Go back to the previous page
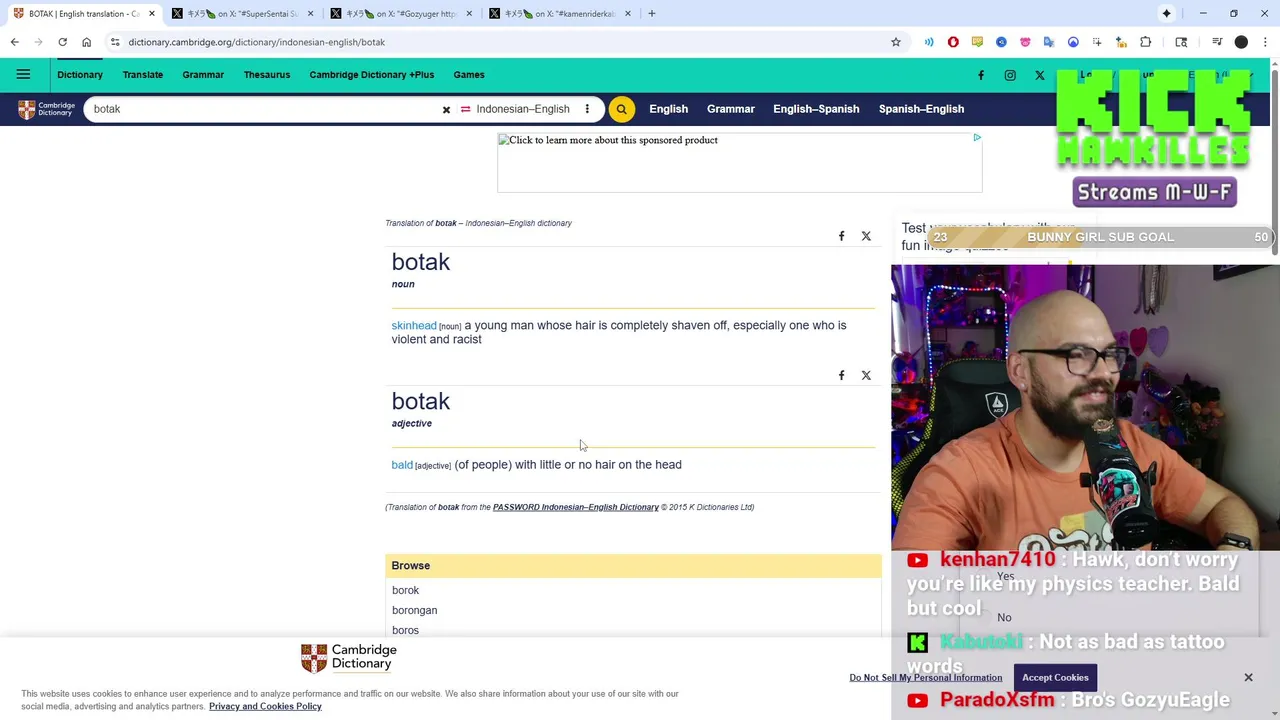 point(14,42)
